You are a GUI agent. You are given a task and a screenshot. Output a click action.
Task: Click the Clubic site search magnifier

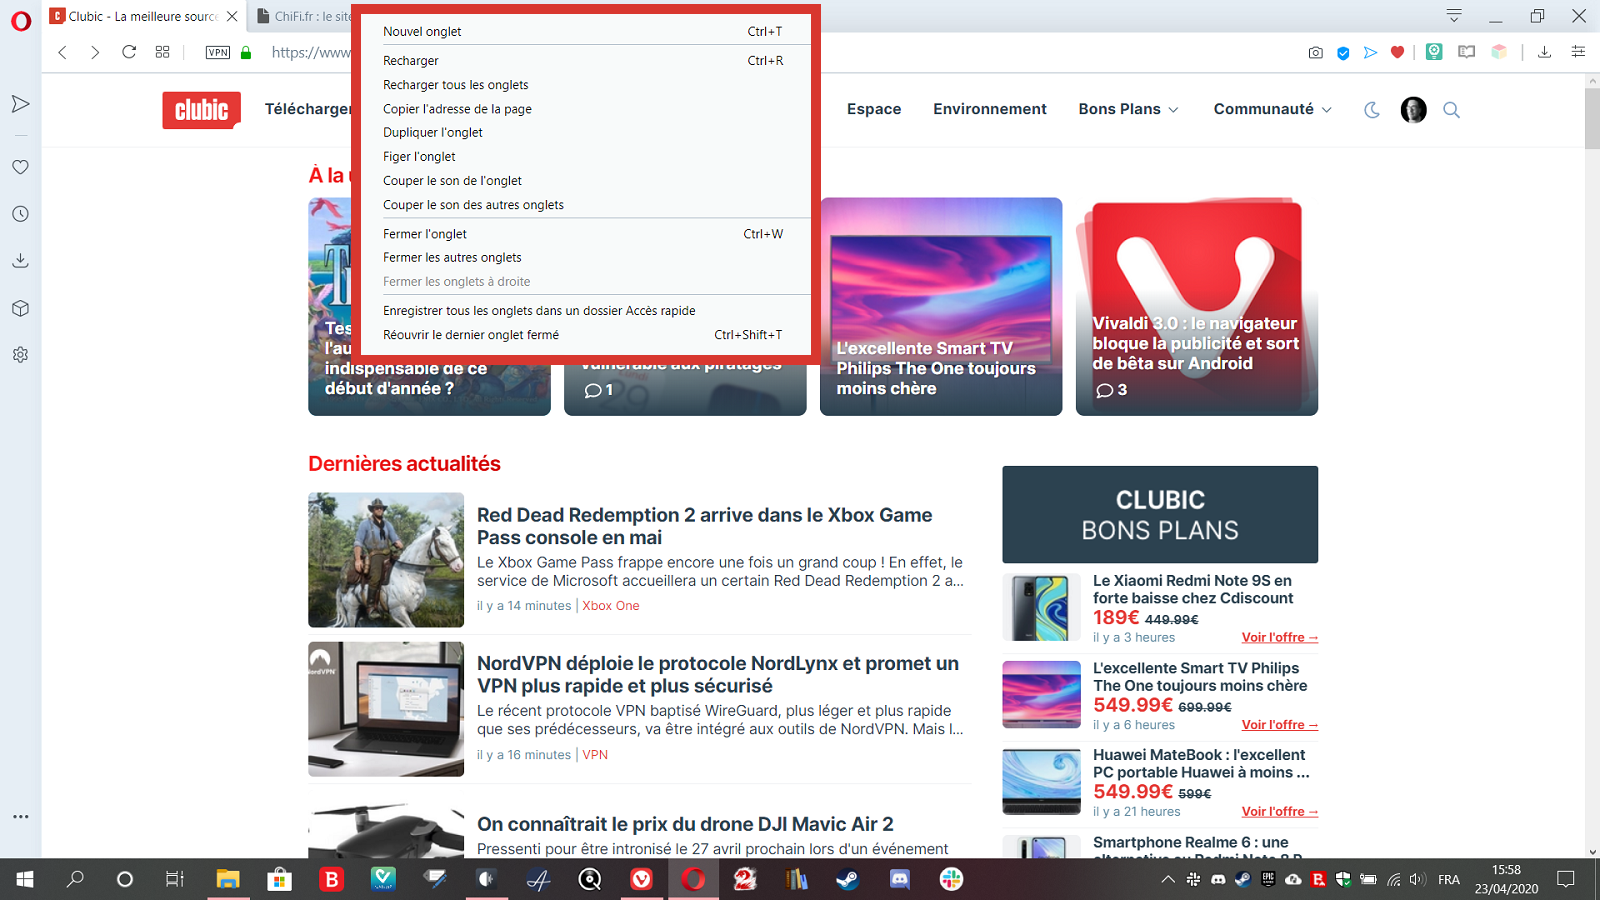[1451, 110]
